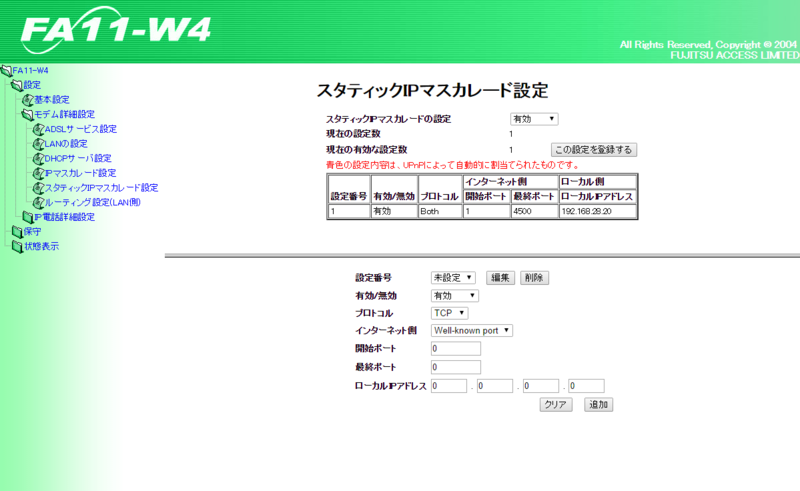The image size is (800, 491).
Task: Open the 保守 tree link
Action: point(32,232)
